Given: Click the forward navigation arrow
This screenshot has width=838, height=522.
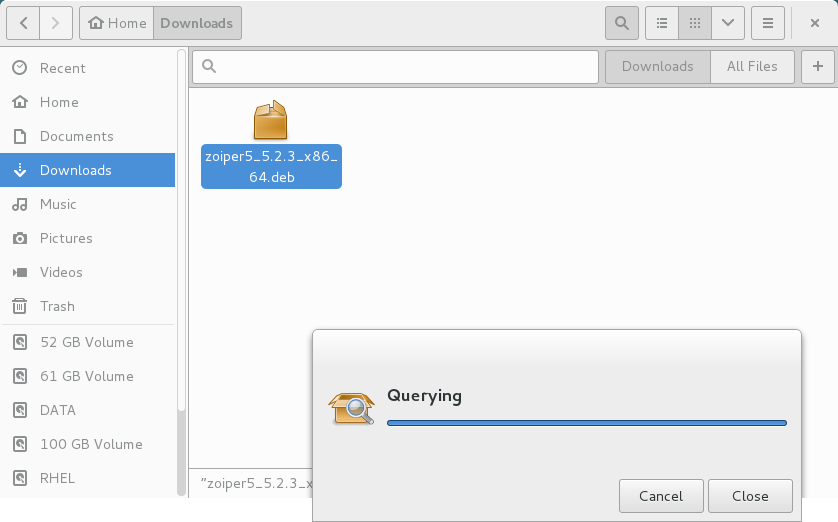Looking at the screenshot, I should [57, 22].
